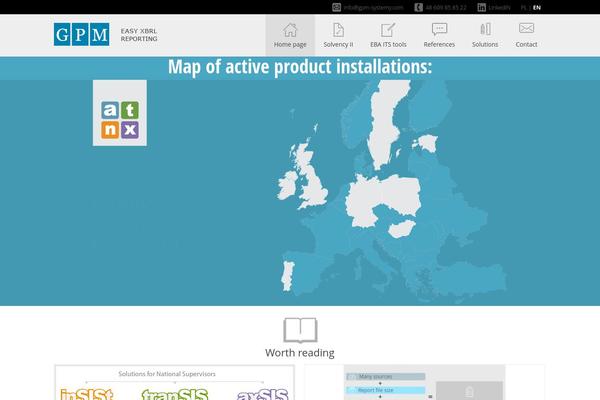
Task: Open the Contact page
Action: [x=526, y=44]
